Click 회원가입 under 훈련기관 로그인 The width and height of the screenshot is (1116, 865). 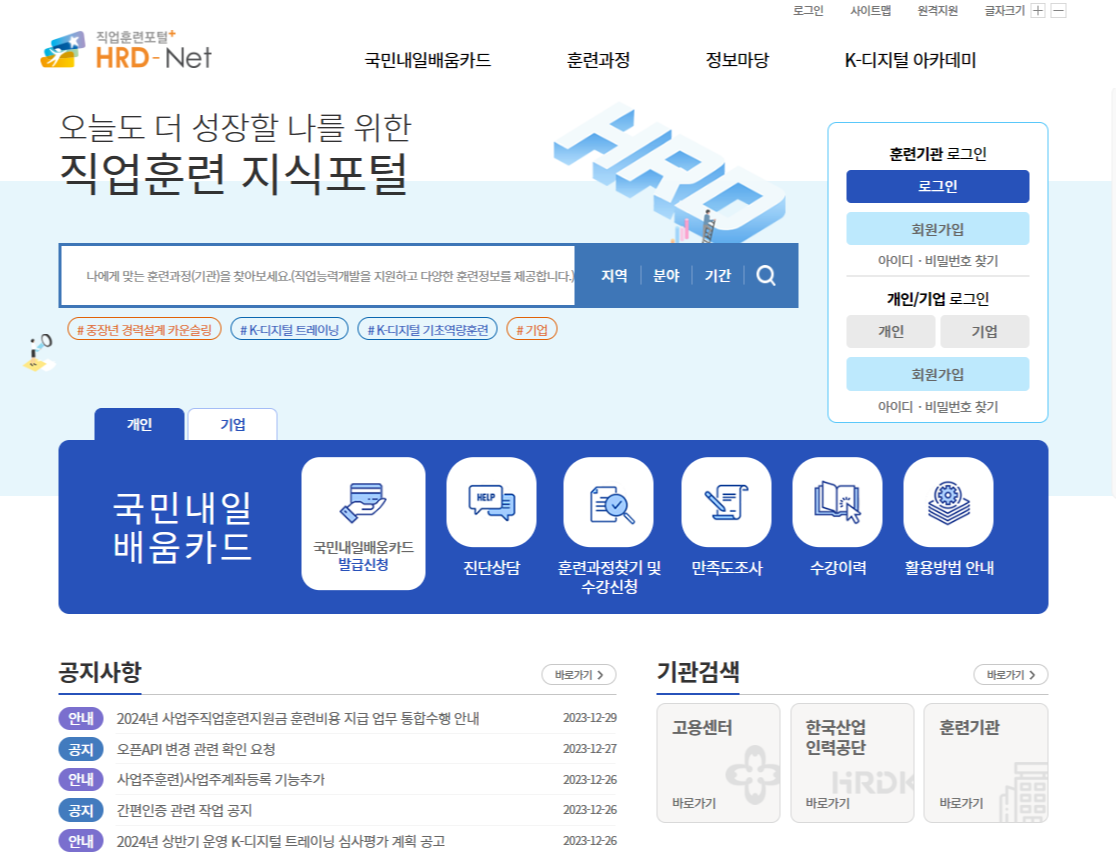[x=937, y=229]
